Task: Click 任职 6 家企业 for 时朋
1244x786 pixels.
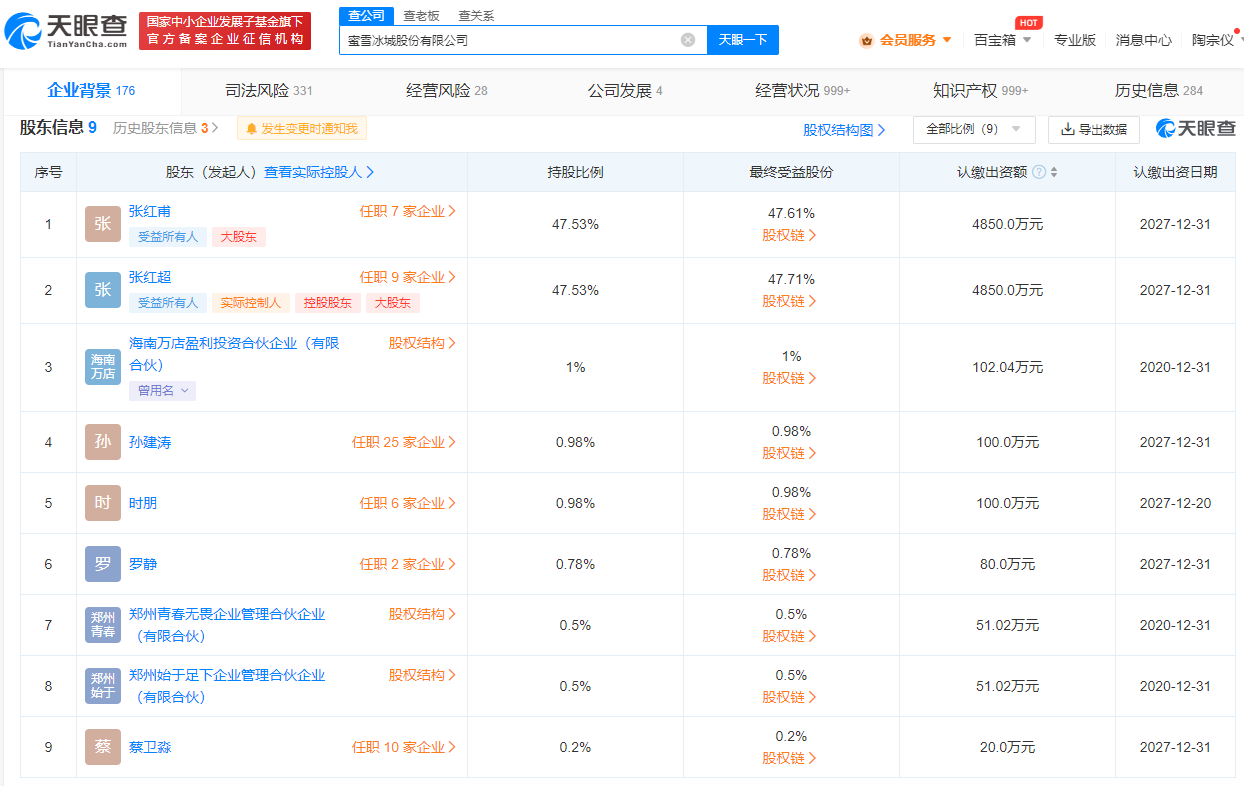Action: [x=408, y=503]
